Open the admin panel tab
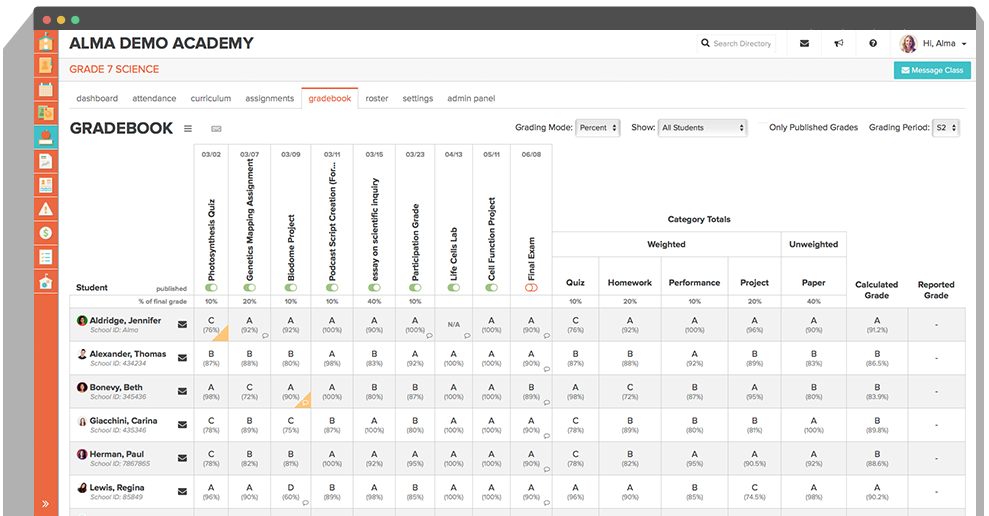 [x=470, y=98]
